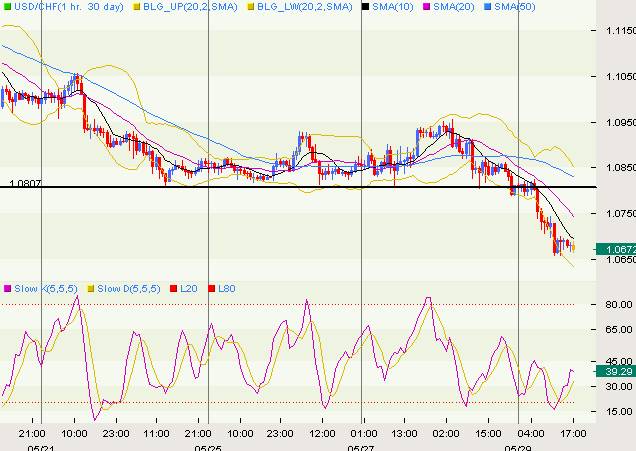Click the magenta SMA(20) legend square
The height and width of the screenshot is (451, 636).
coord(426,7)
